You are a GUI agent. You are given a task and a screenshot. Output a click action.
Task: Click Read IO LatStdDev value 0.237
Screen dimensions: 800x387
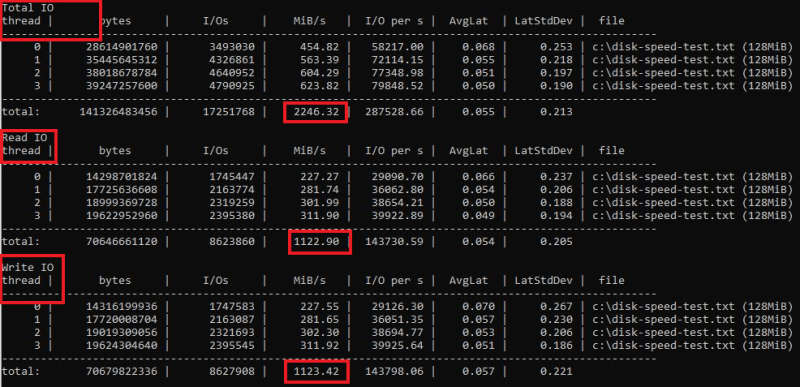[556, 177]
